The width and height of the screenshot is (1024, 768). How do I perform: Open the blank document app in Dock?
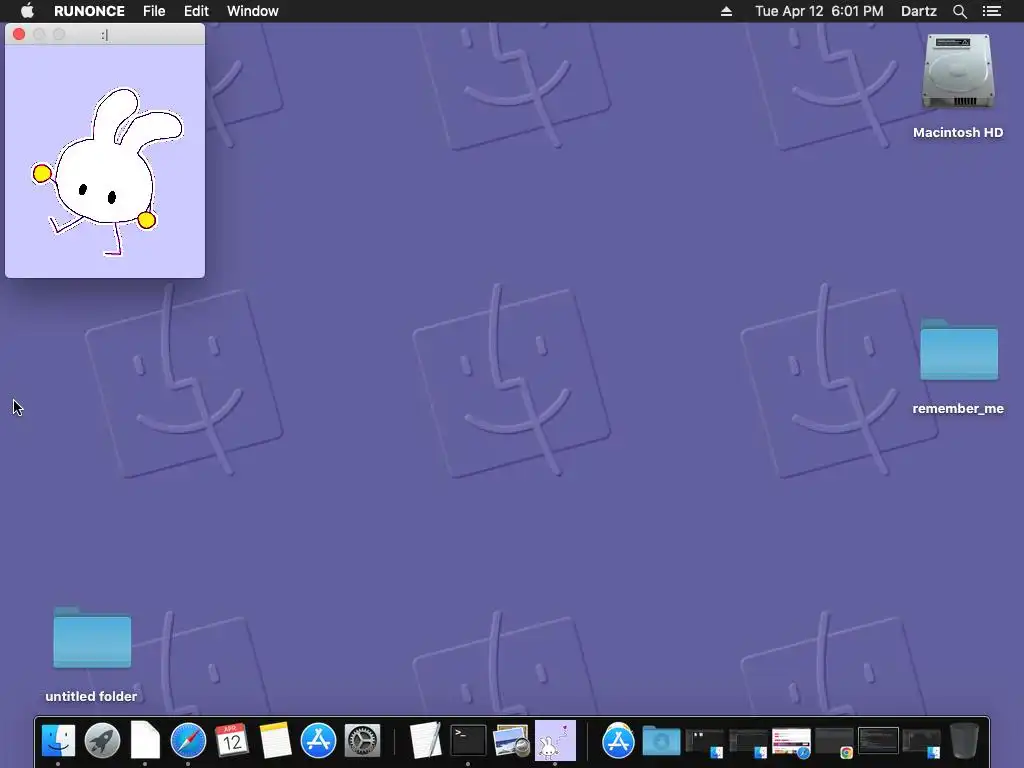[x=145, y=741]
